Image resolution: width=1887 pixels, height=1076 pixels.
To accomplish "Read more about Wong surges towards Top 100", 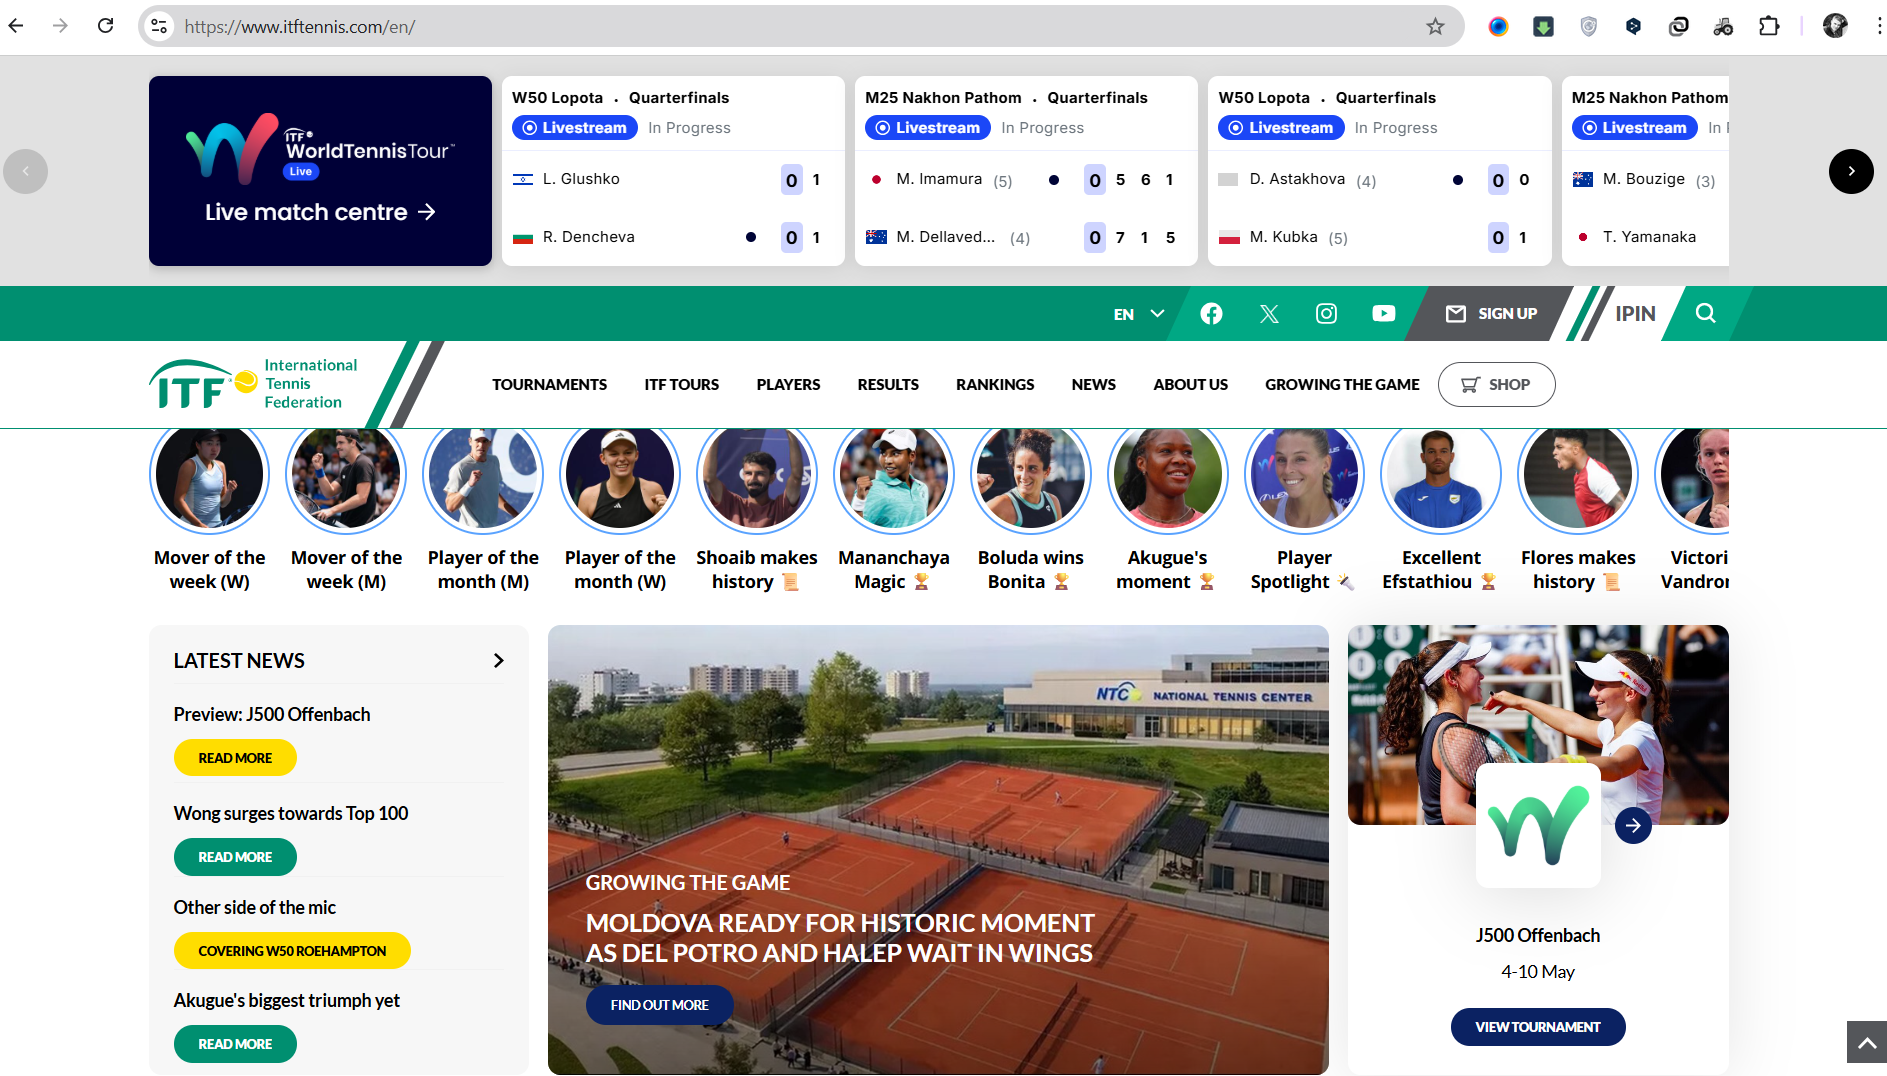I will [x=235, y=857].
